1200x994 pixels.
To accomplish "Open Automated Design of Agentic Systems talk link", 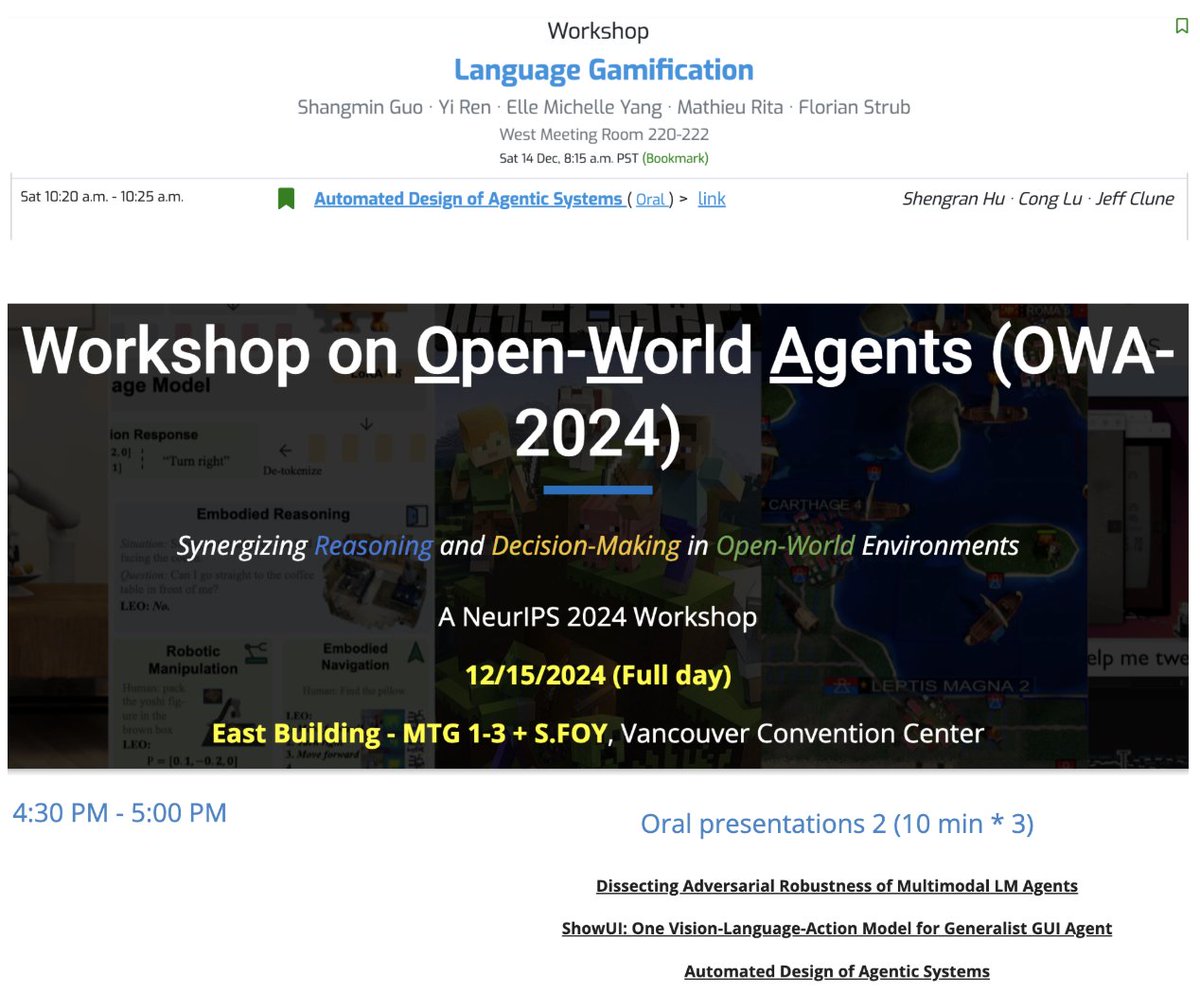I will 468,199.
